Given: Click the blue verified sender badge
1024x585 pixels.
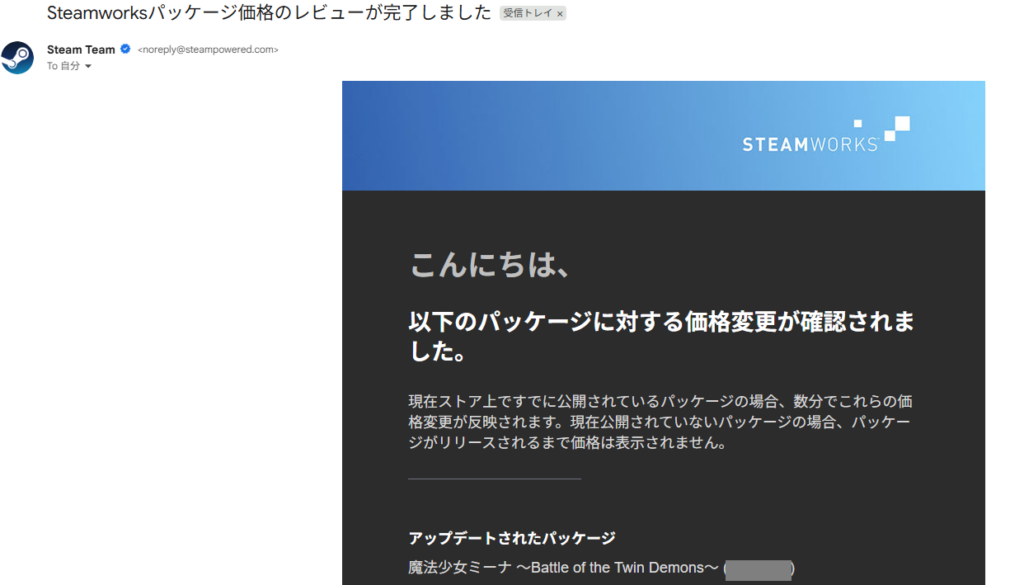Looking at the screenshot, I should 126,50.
